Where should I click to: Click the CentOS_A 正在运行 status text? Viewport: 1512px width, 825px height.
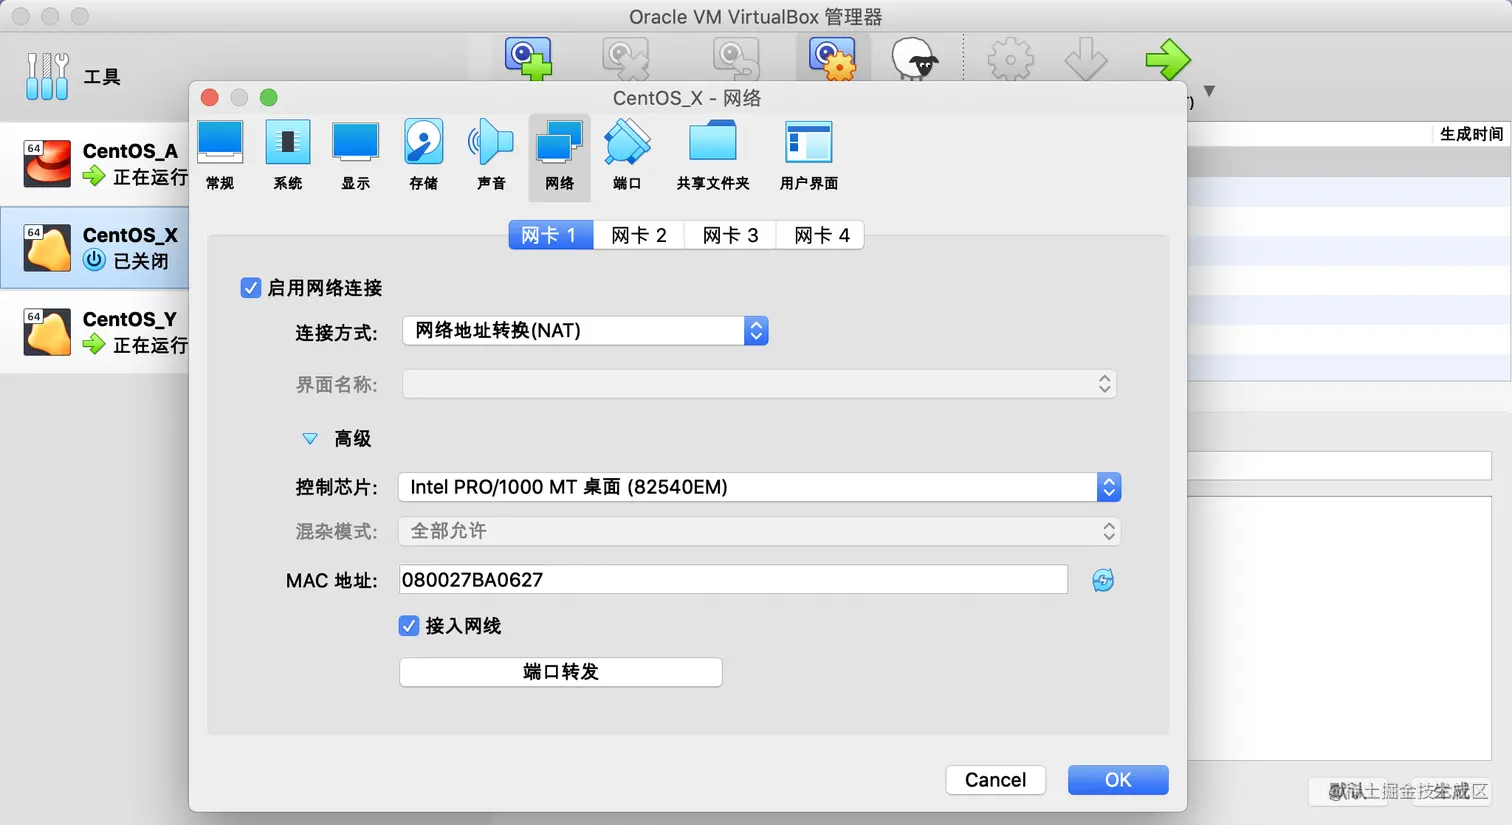click(x=150, y=177)
